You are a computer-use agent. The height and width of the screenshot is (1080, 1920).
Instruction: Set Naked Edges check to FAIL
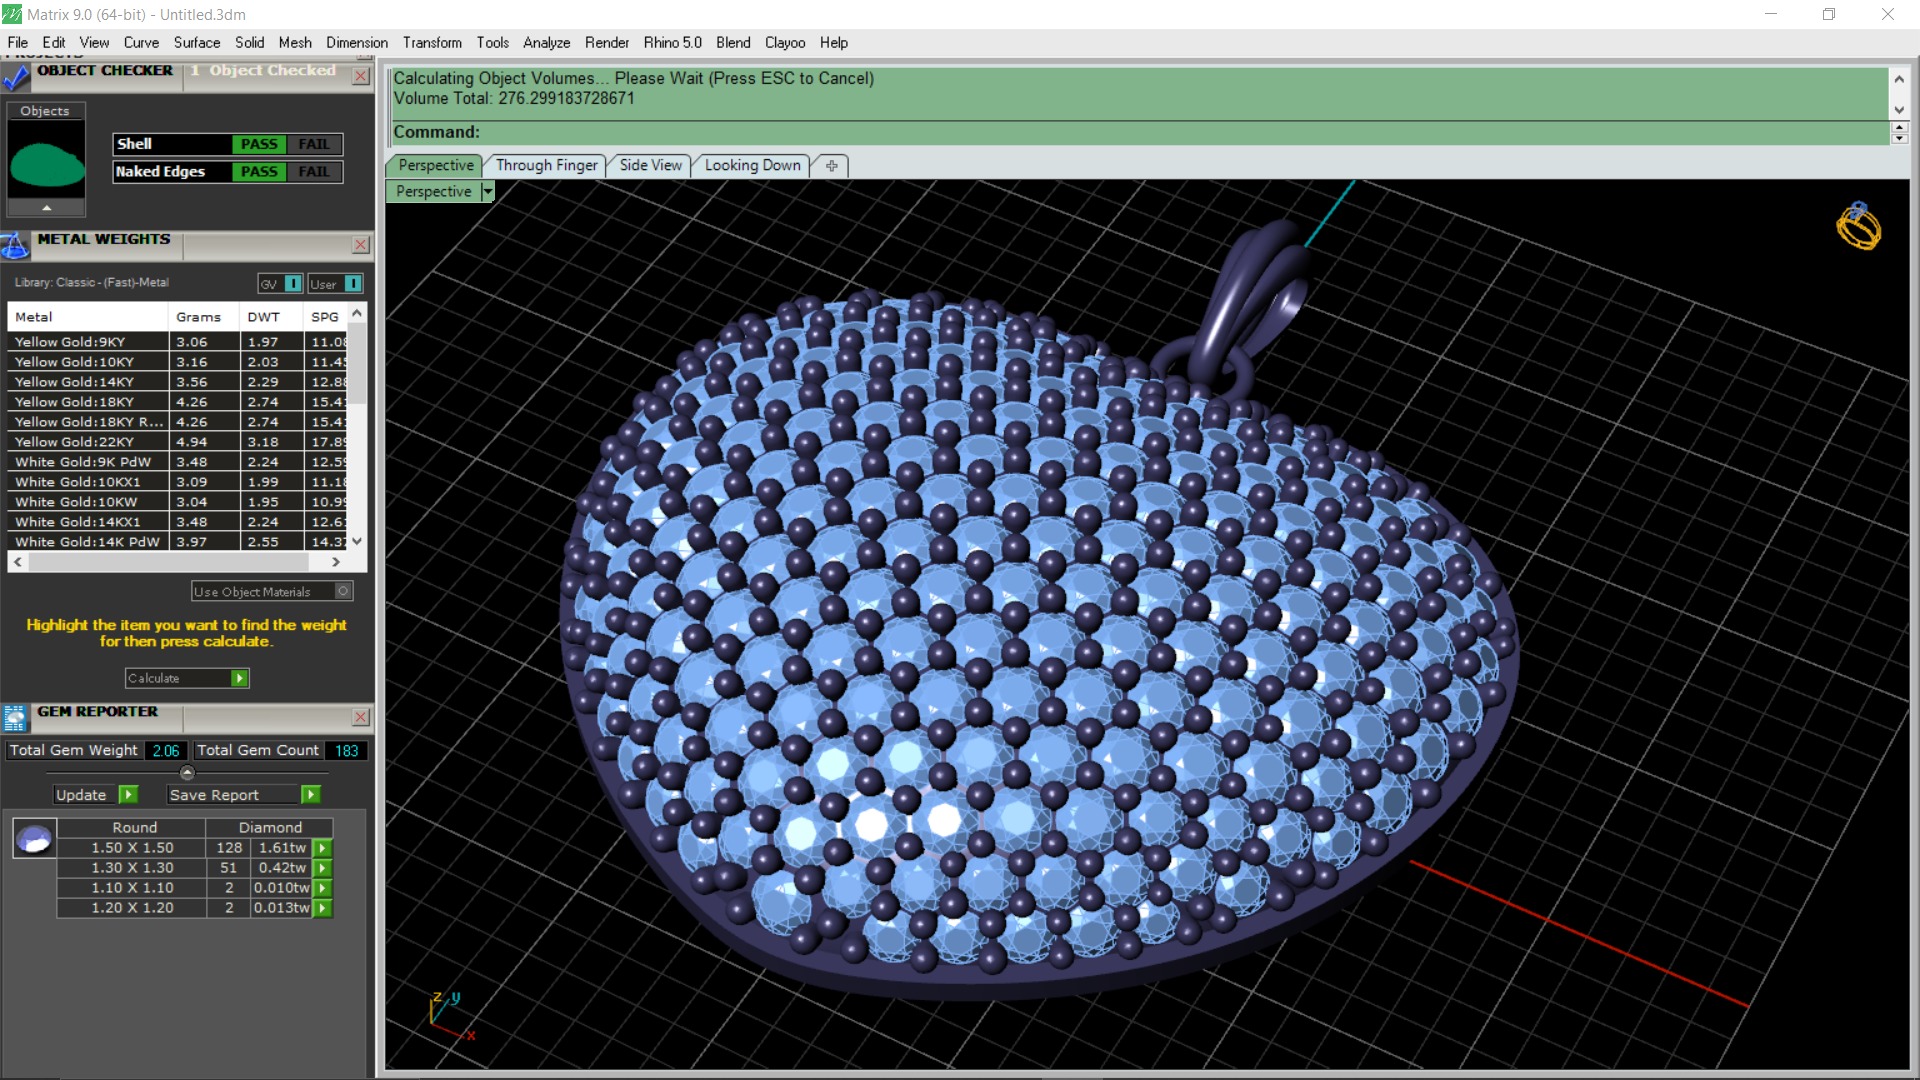tap(314, 172)
